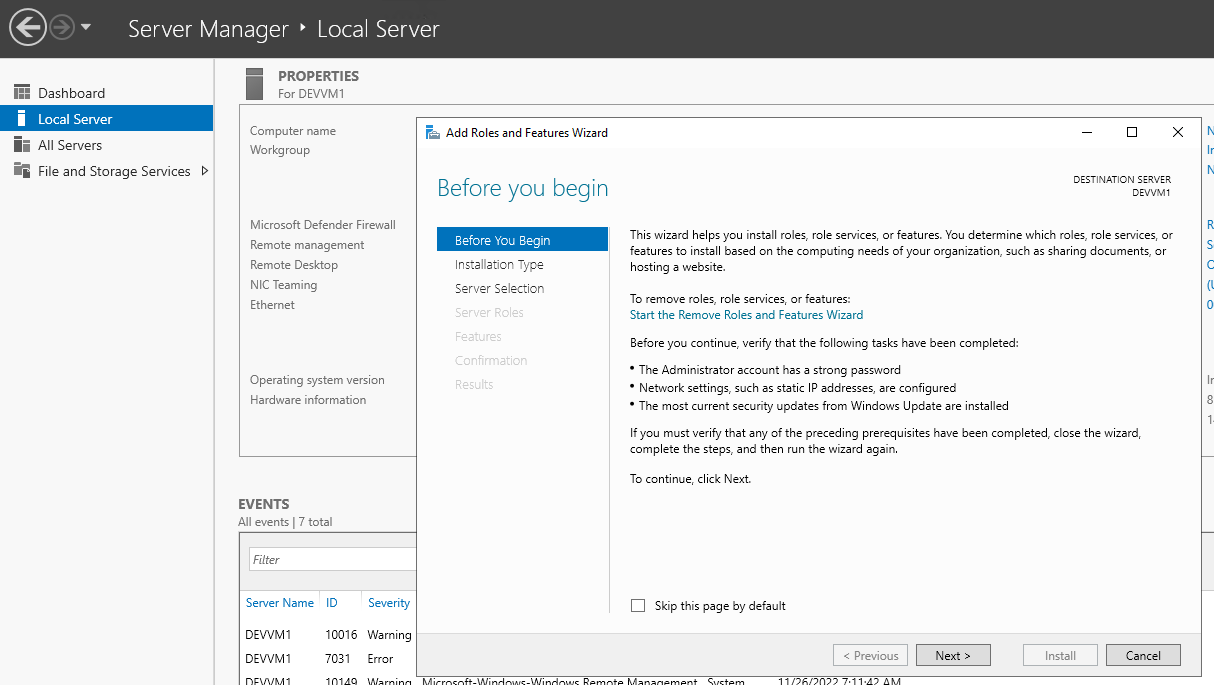Select event row with ID 7031
The image size is (1214, 685).
coord(329,659)
